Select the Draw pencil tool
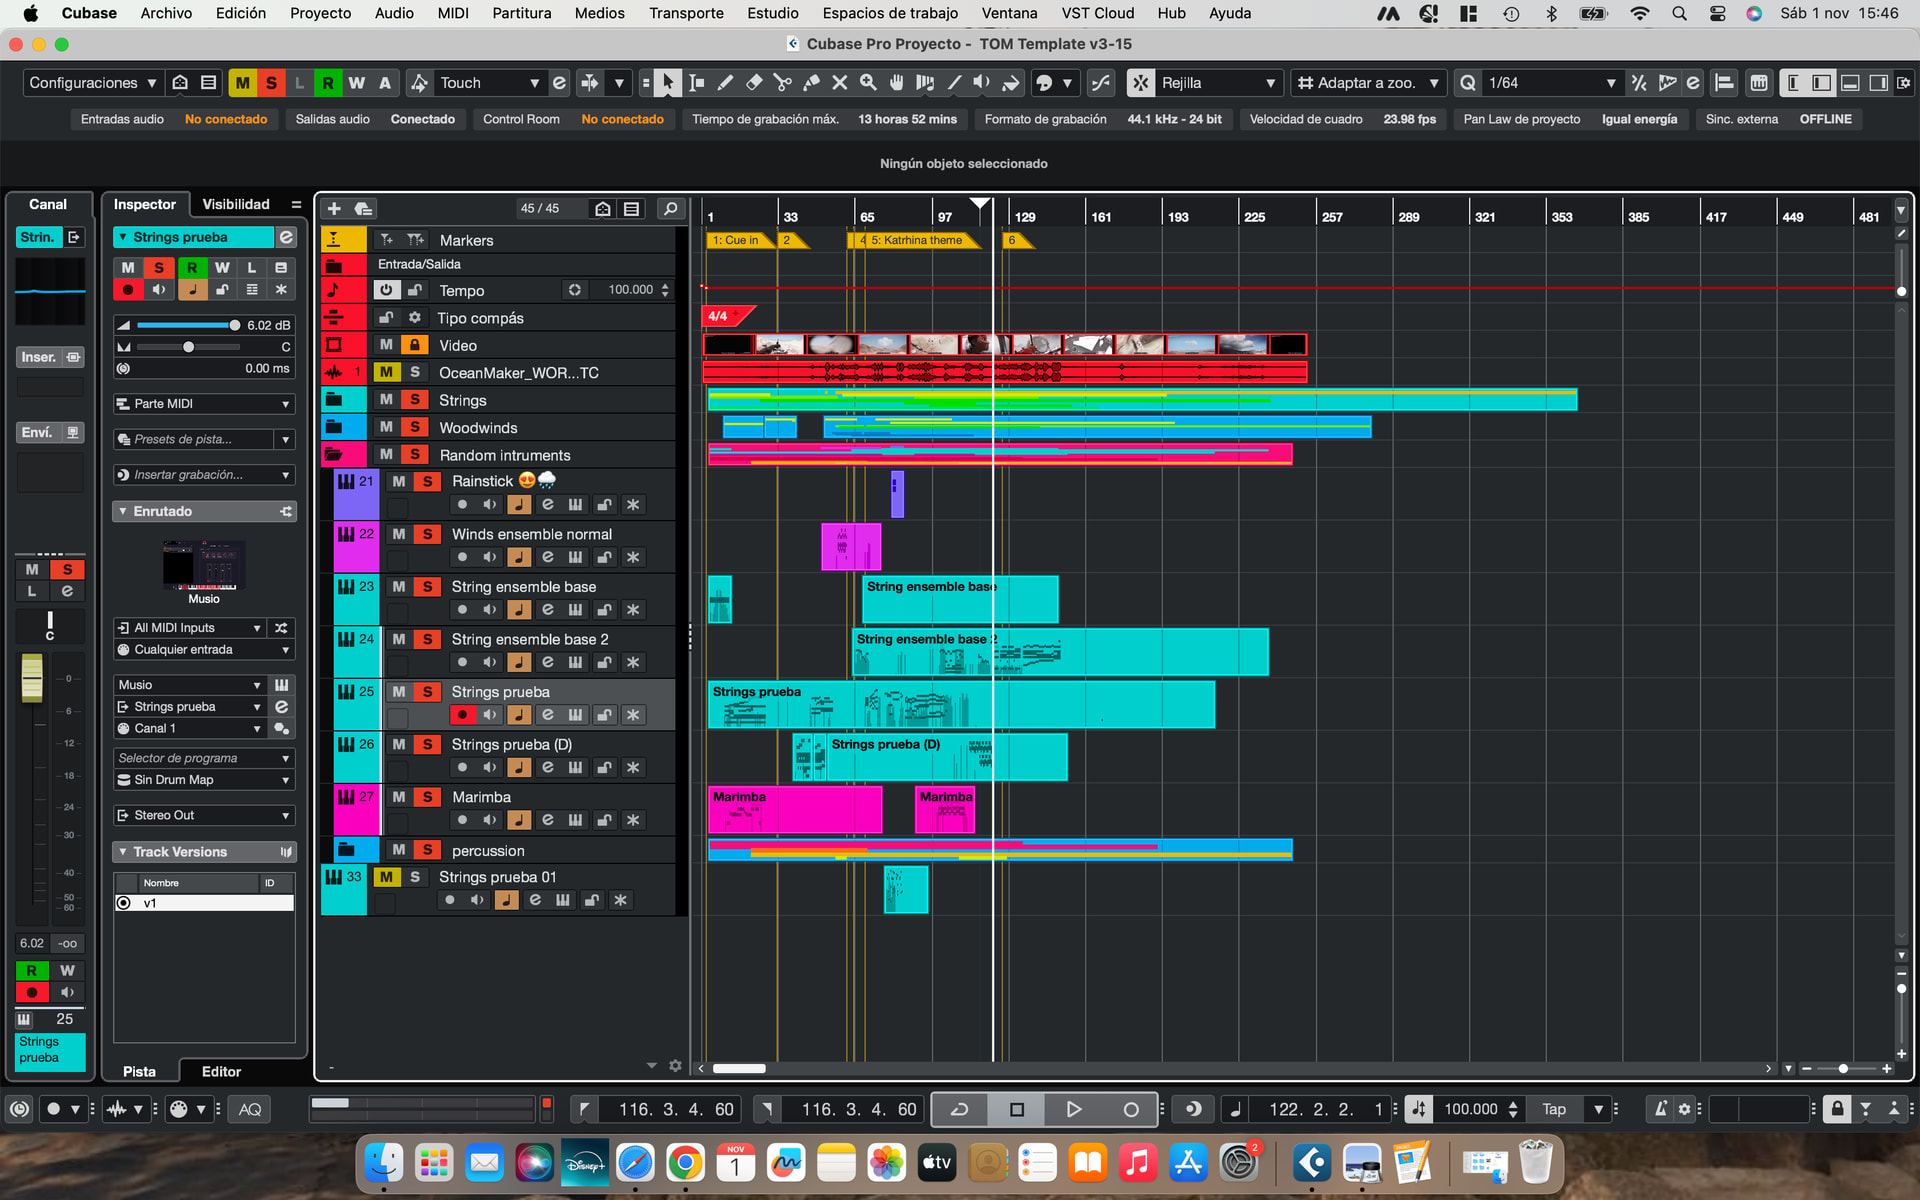The image size is (1920, 1200). tap(725, 83)
